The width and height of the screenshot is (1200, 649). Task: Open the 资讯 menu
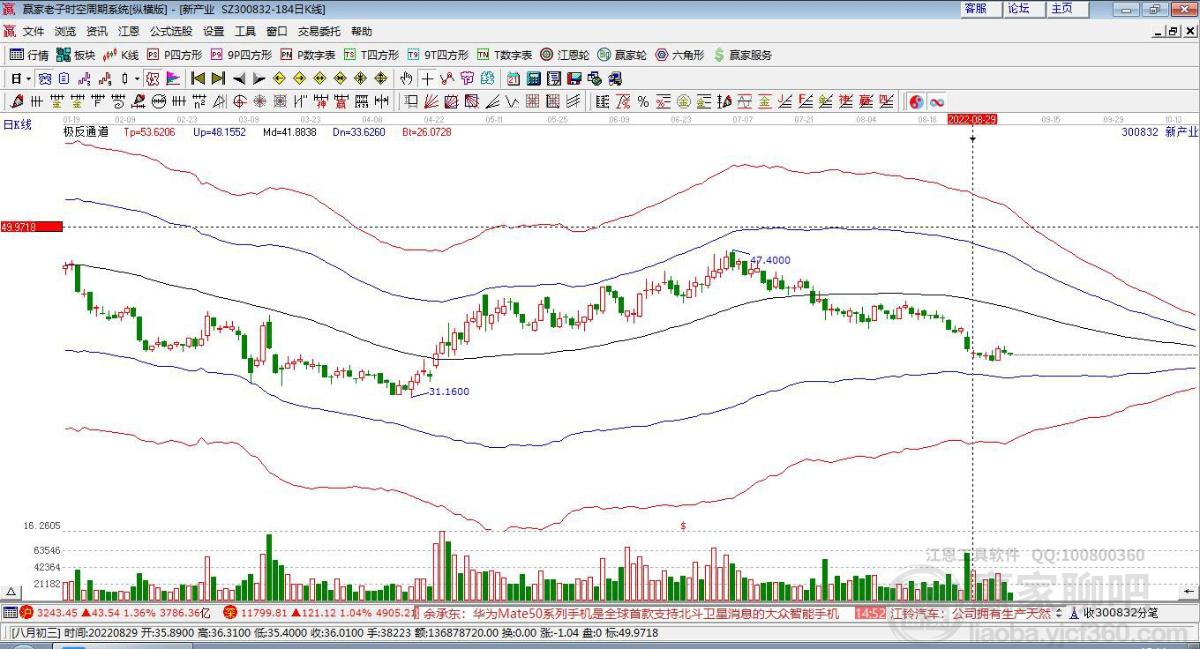point(97,31)
